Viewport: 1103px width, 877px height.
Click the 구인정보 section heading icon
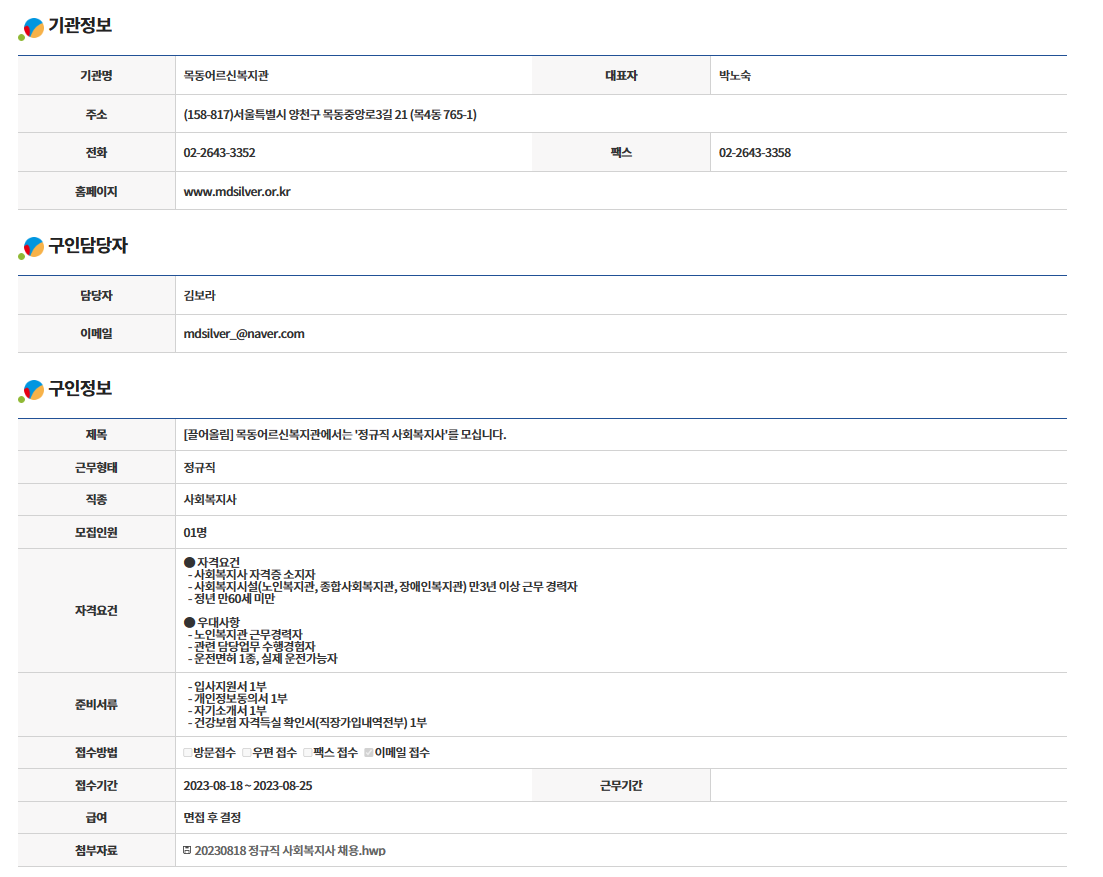pos(32,390)
